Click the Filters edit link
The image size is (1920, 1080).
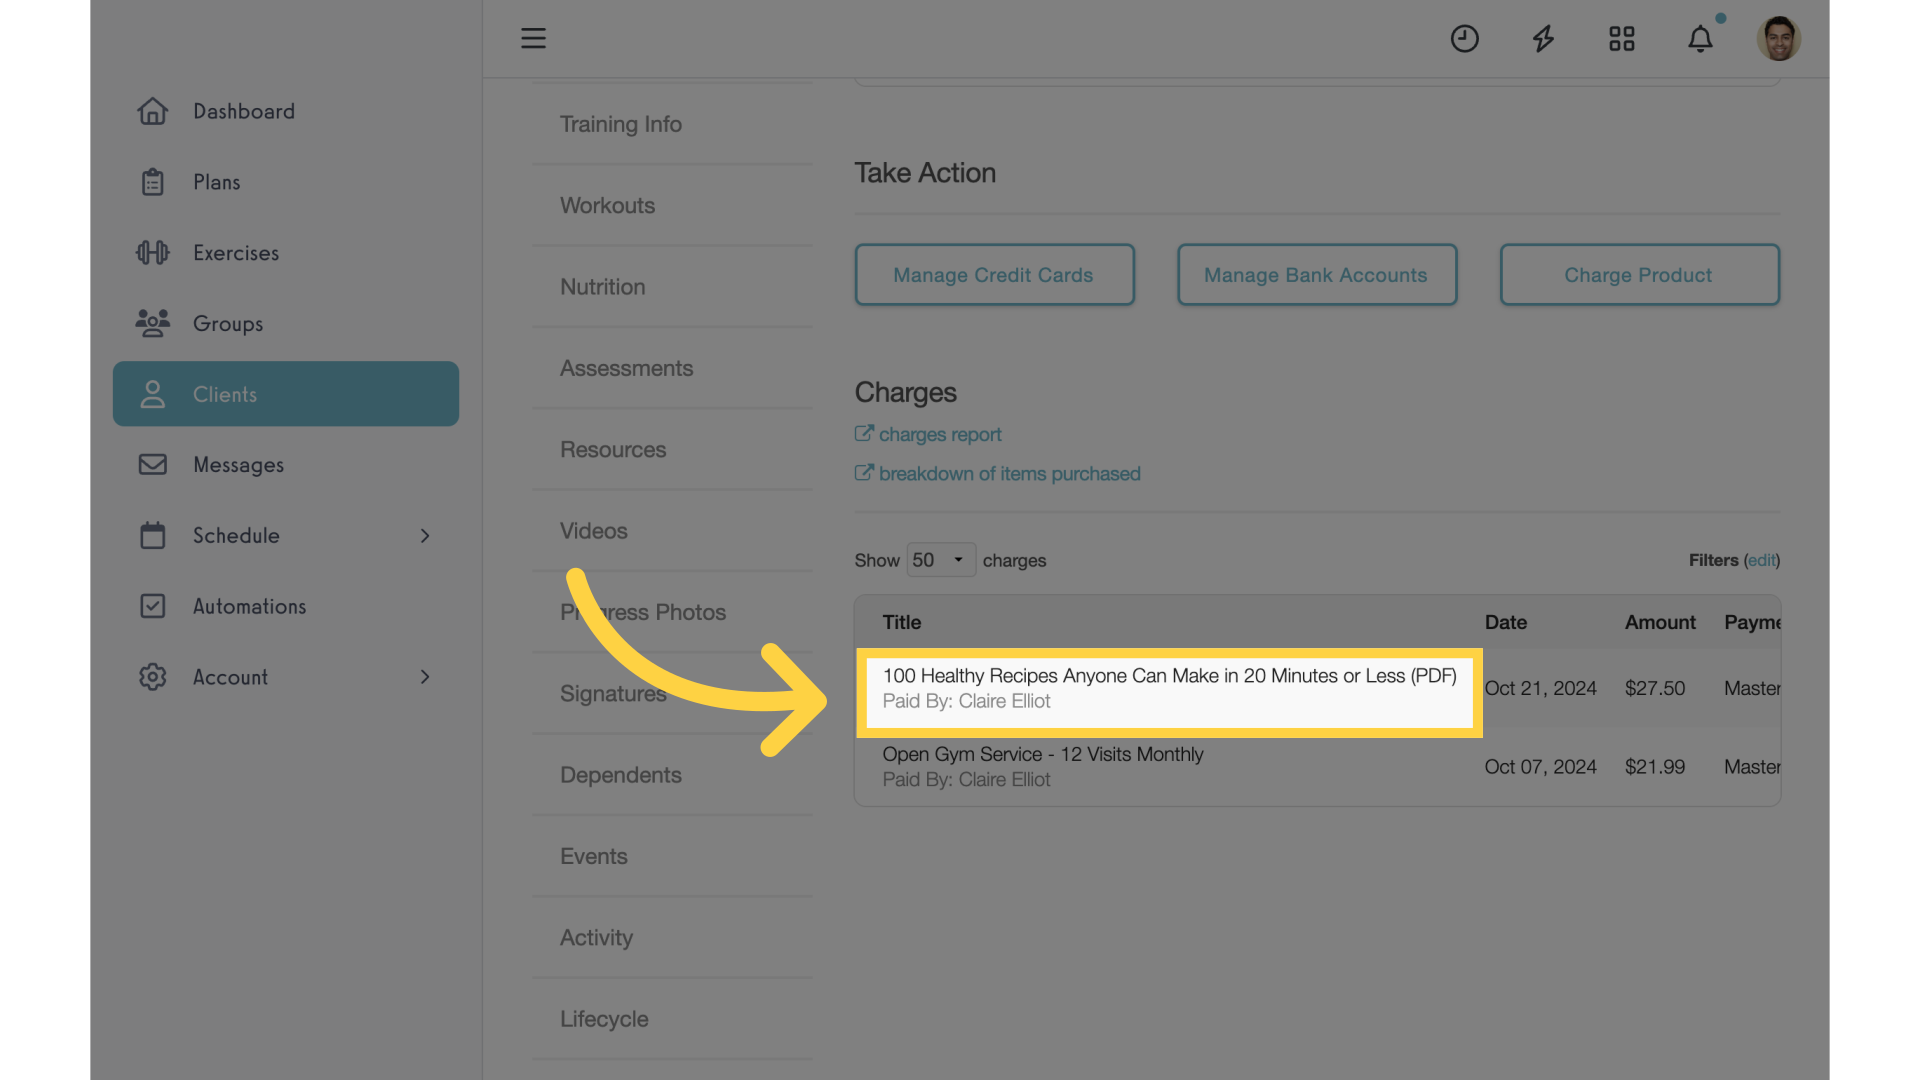1762,559
